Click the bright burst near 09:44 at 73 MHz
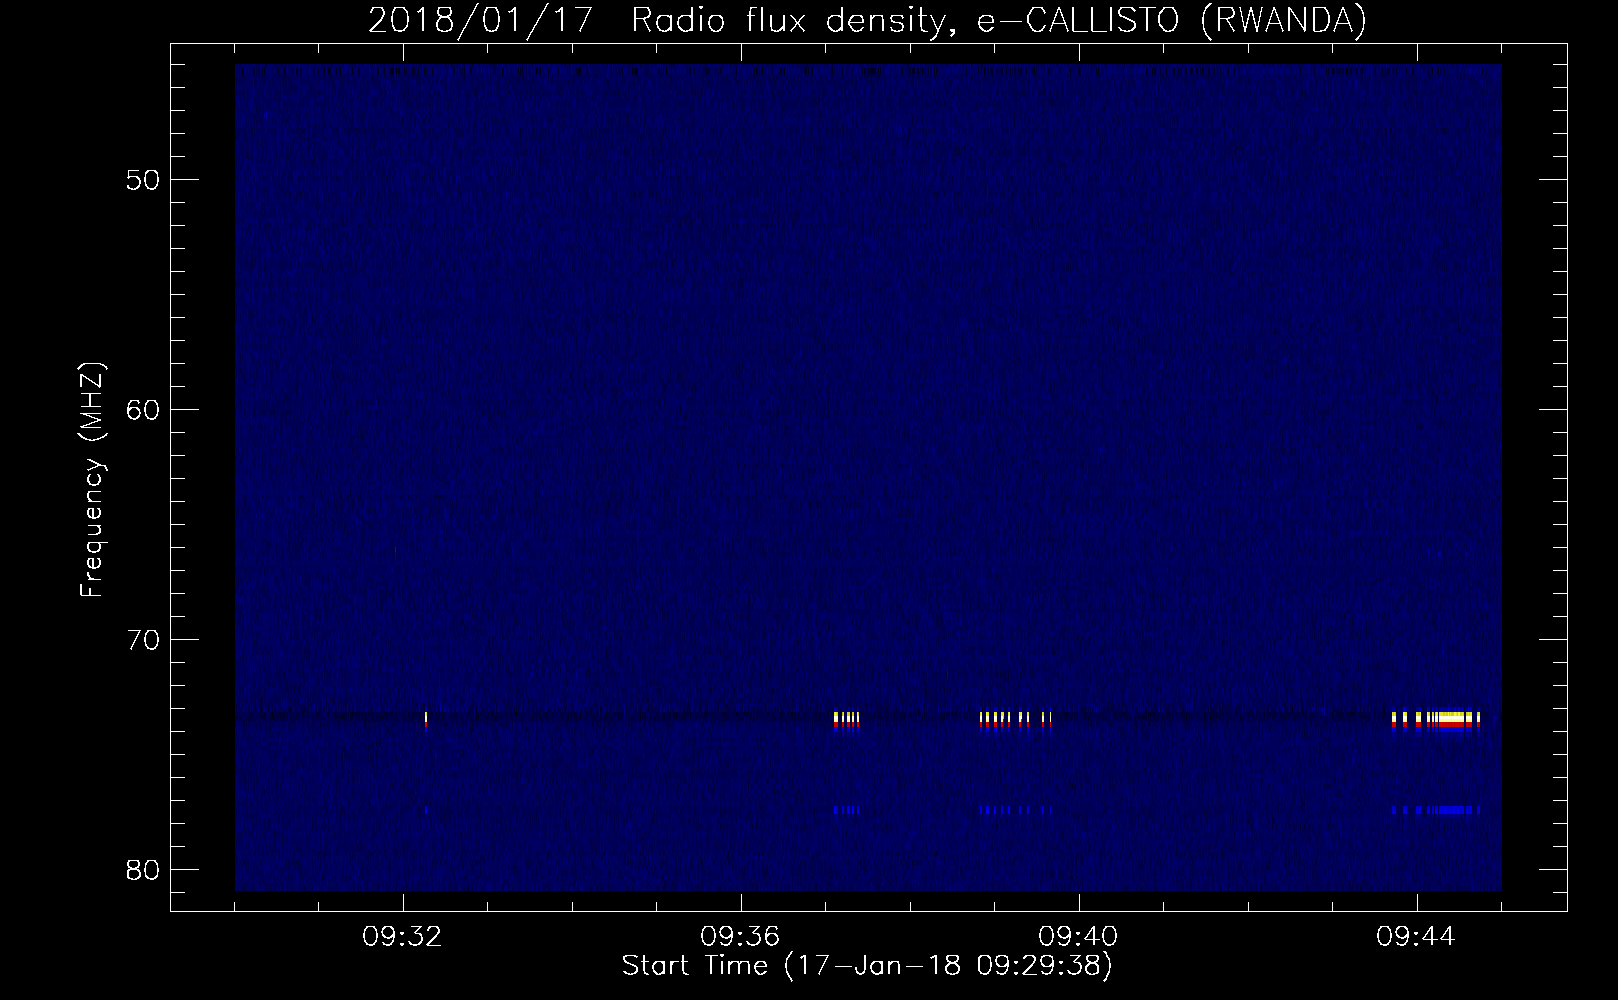This screenshot has height=1000, width=1618. pyautogui.click(x=1436, y=721)
